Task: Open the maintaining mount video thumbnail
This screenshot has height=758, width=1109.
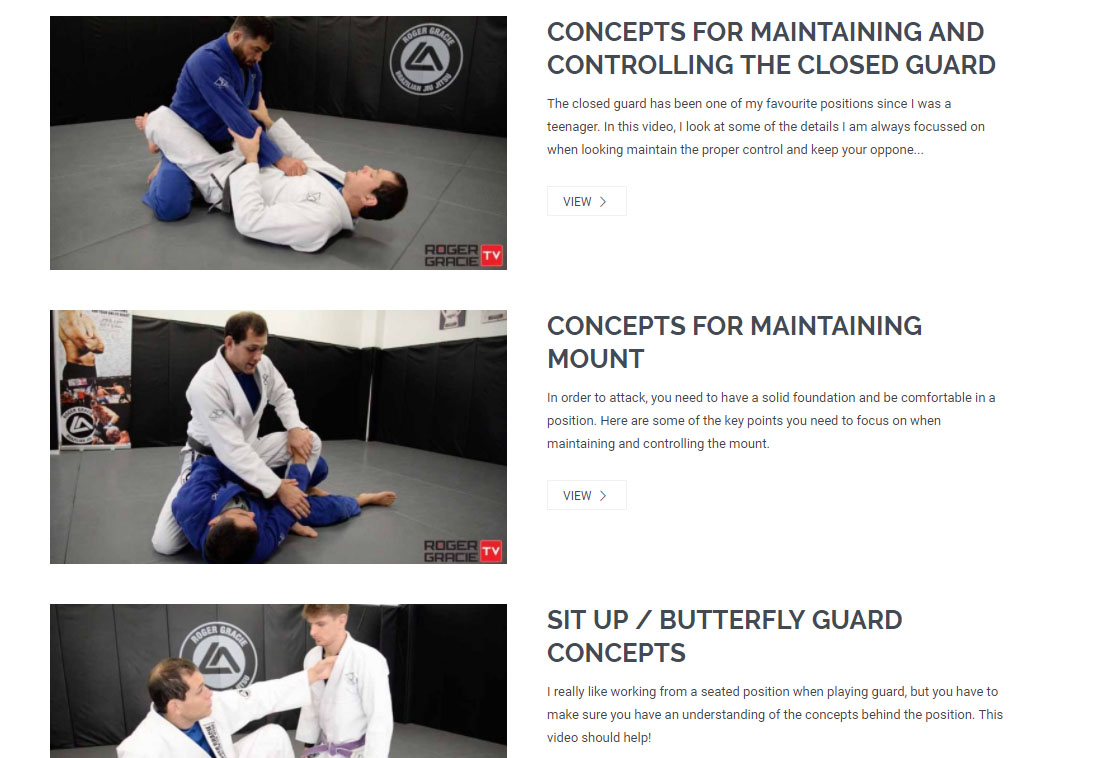Action: pos(278,437)
